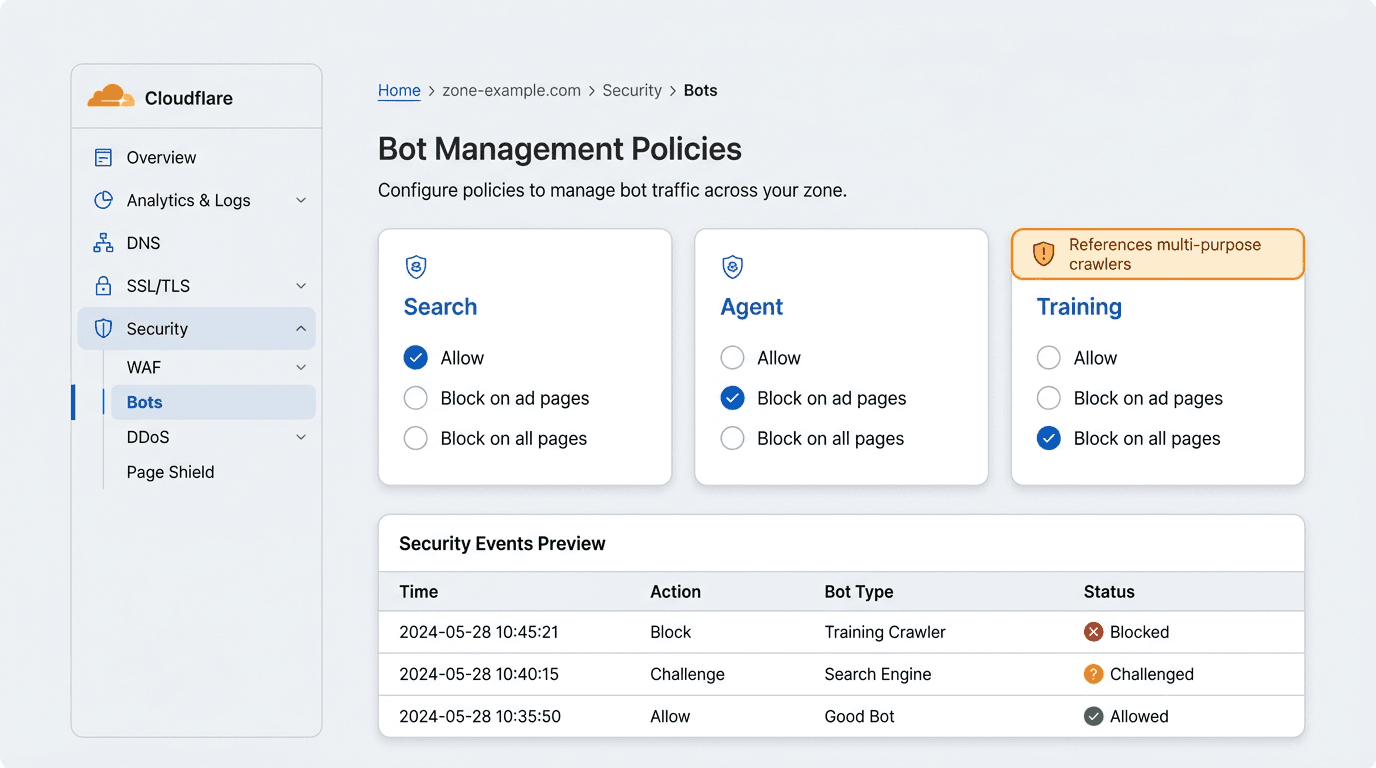
Task: Go to Home breadcrumb link
Action: point(399,90)
